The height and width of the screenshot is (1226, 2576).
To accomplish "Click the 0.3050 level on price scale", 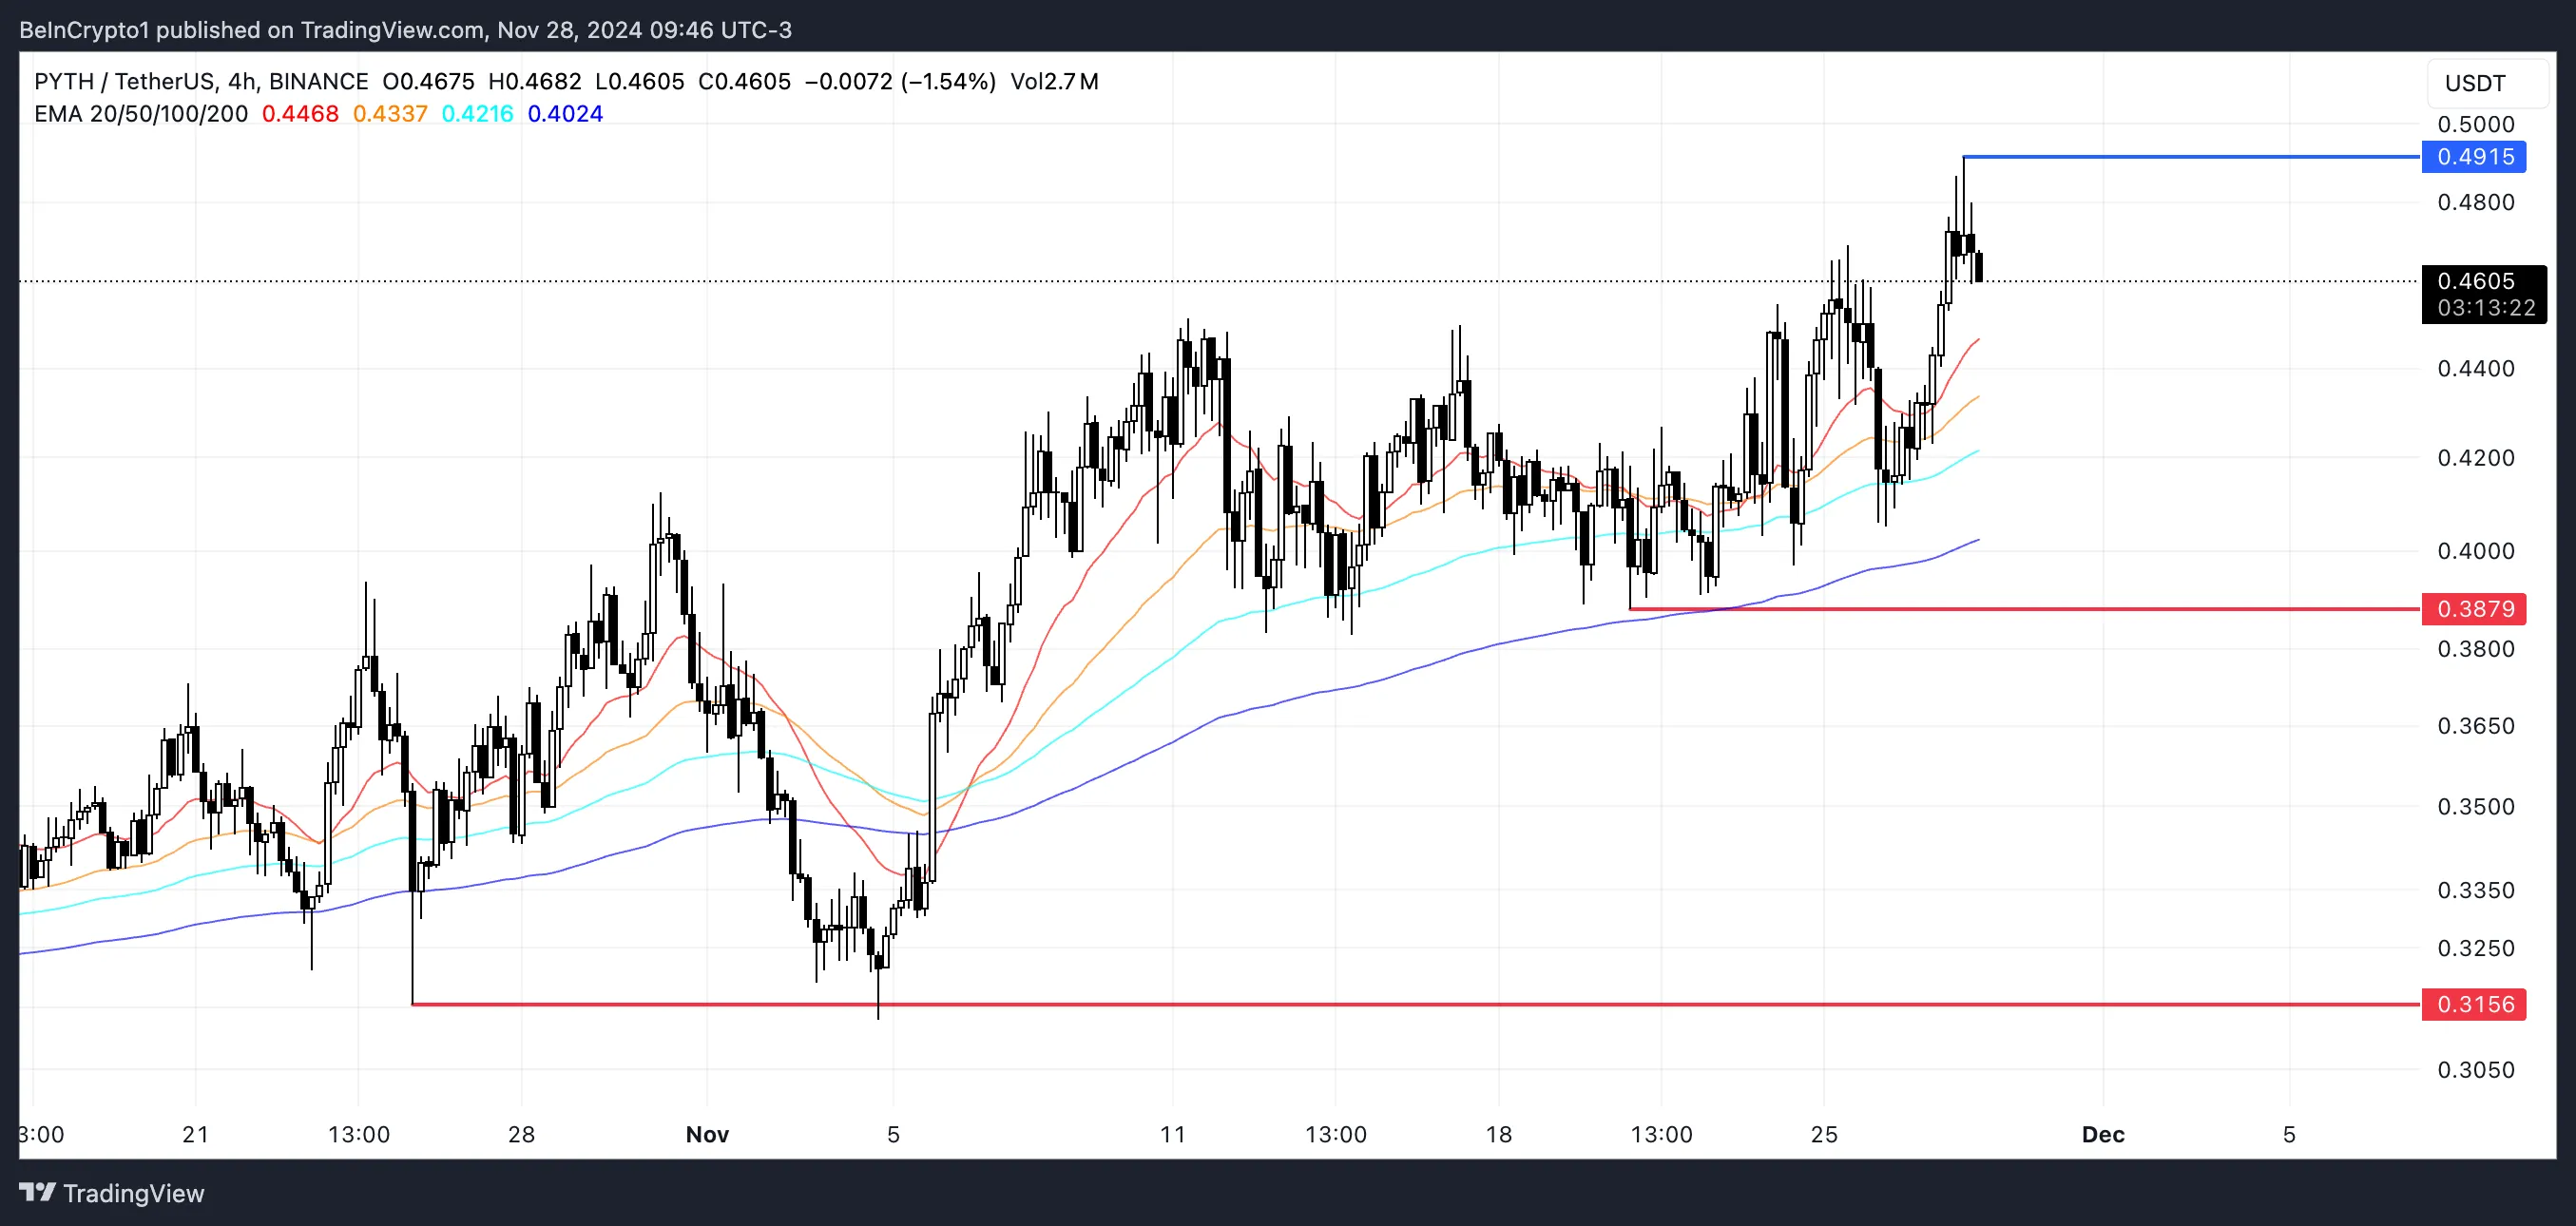I will coord(2475,1070).
